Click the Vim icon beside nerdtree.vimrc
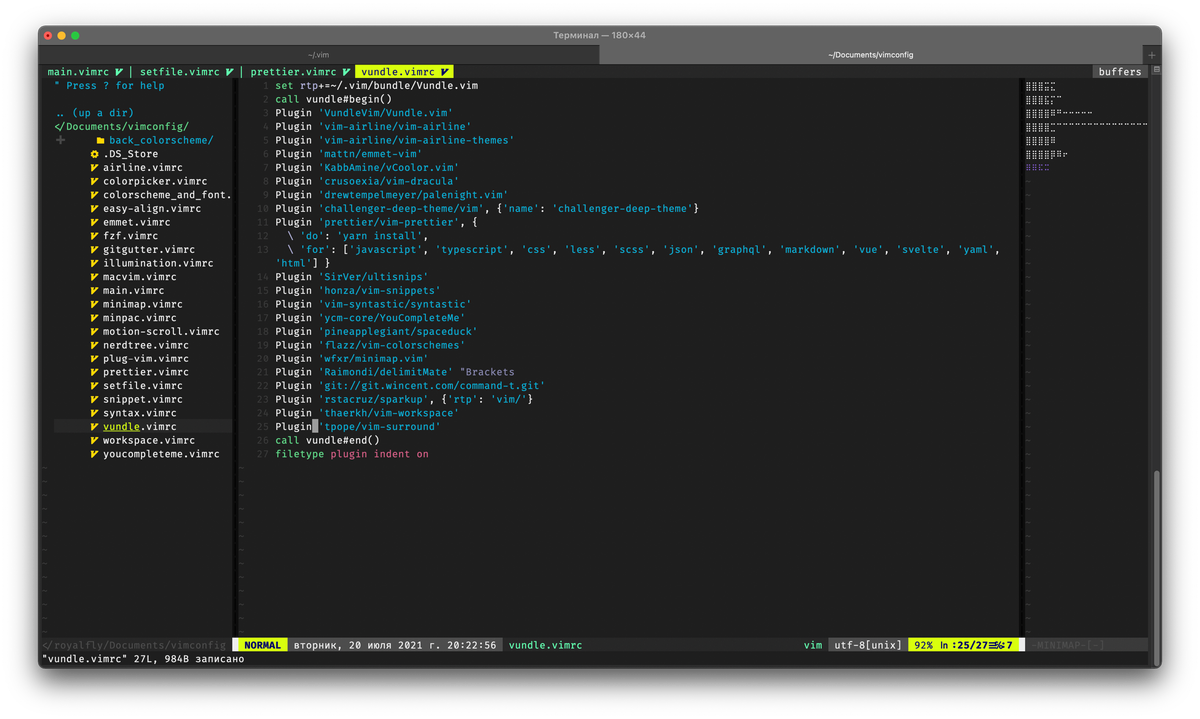 (x=95, y=345)
